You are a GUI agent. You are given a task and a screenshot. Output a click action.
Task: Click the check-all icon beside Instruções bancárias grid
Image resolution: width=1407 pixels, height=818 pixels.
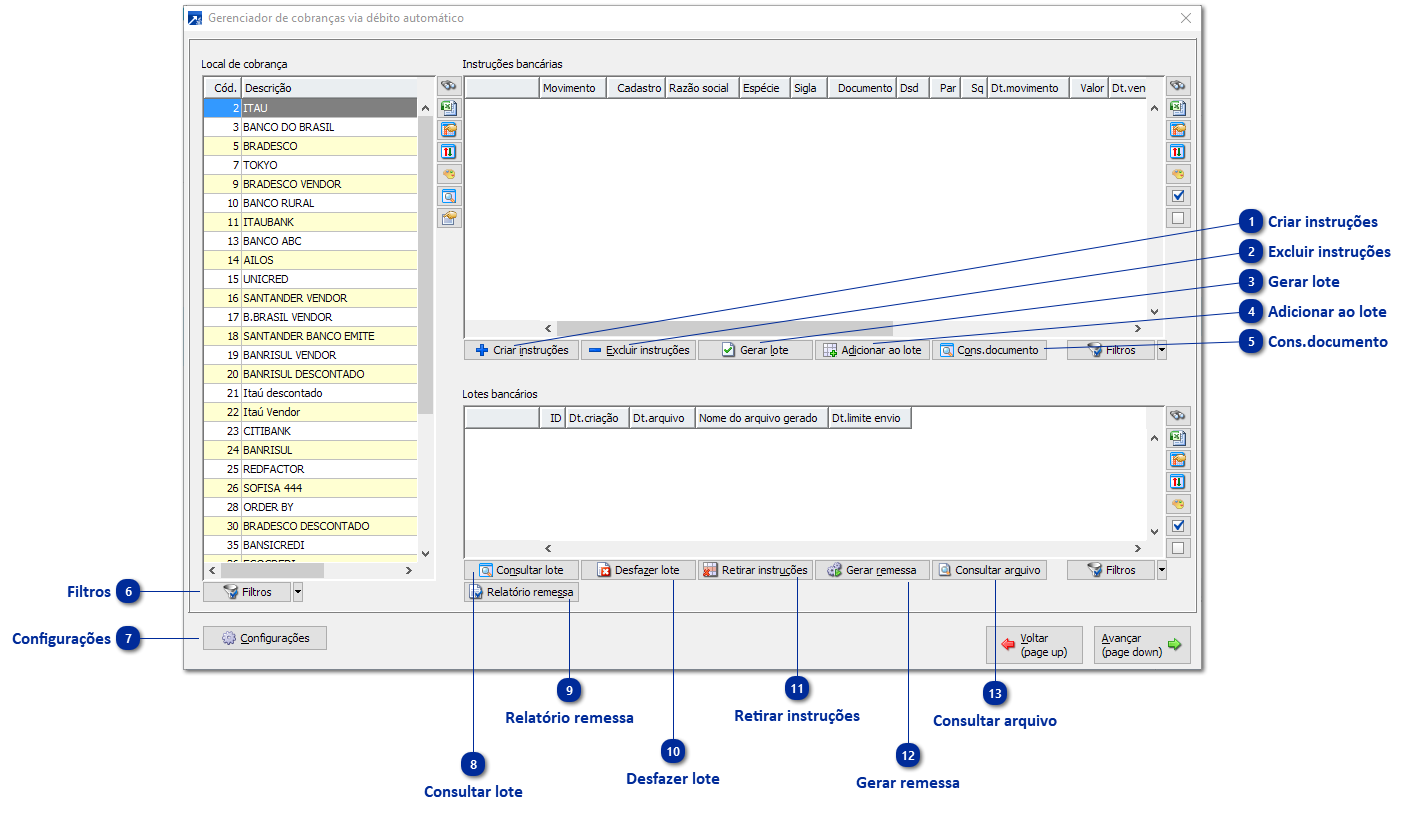click(x=1178, y=196)
